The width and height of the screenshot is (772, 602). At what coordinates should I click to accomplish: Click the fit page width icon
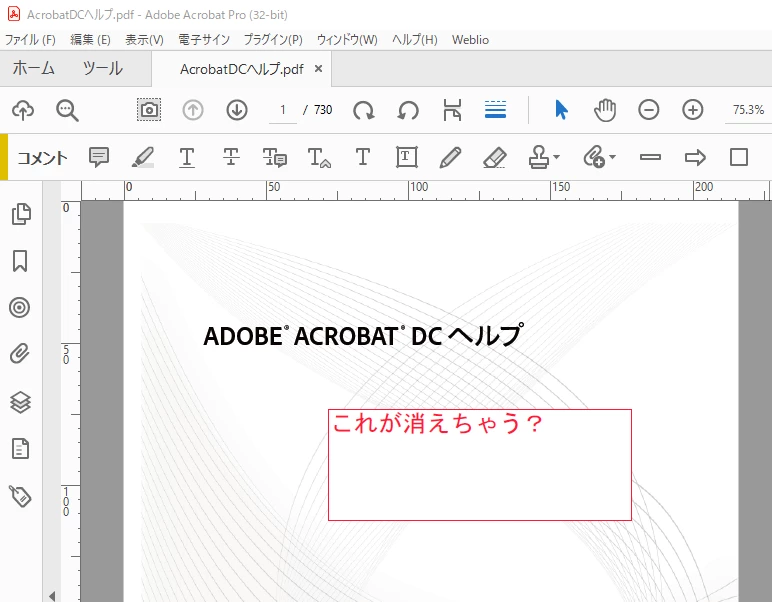[452, 110]
